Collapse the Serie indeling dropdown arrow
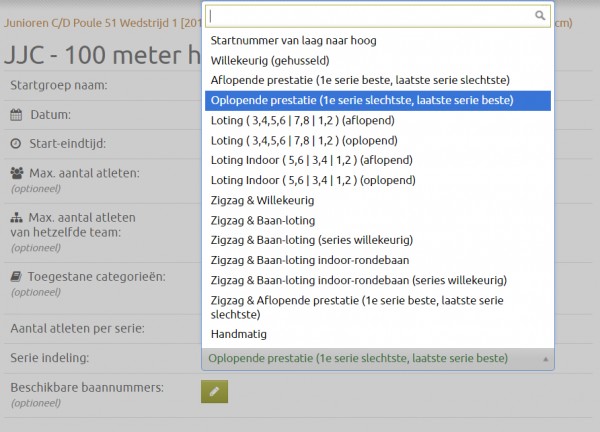Image resolution: width=600 pixels, height=432 pixels. (x=545, y=358)
